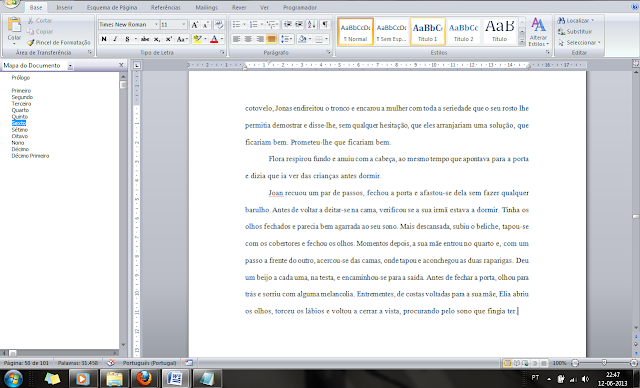Decrease paragraph indent
This screenshot has height=388, width=640.
click(x=288, y=24)
